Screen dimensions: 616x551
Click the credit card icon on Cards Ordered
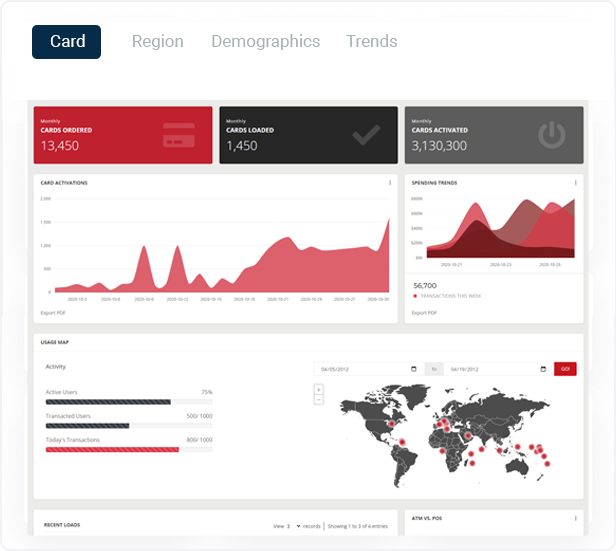click(179, 135)
